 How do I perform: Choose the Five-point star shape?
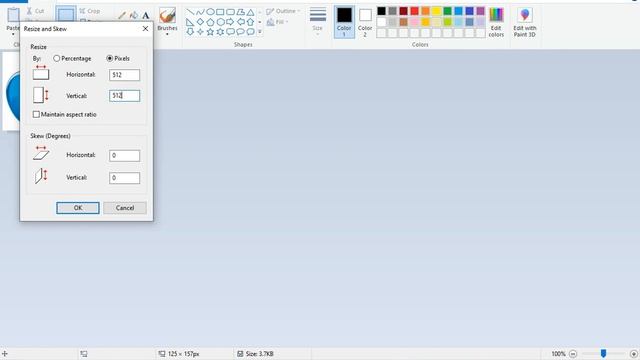(210, 31)
